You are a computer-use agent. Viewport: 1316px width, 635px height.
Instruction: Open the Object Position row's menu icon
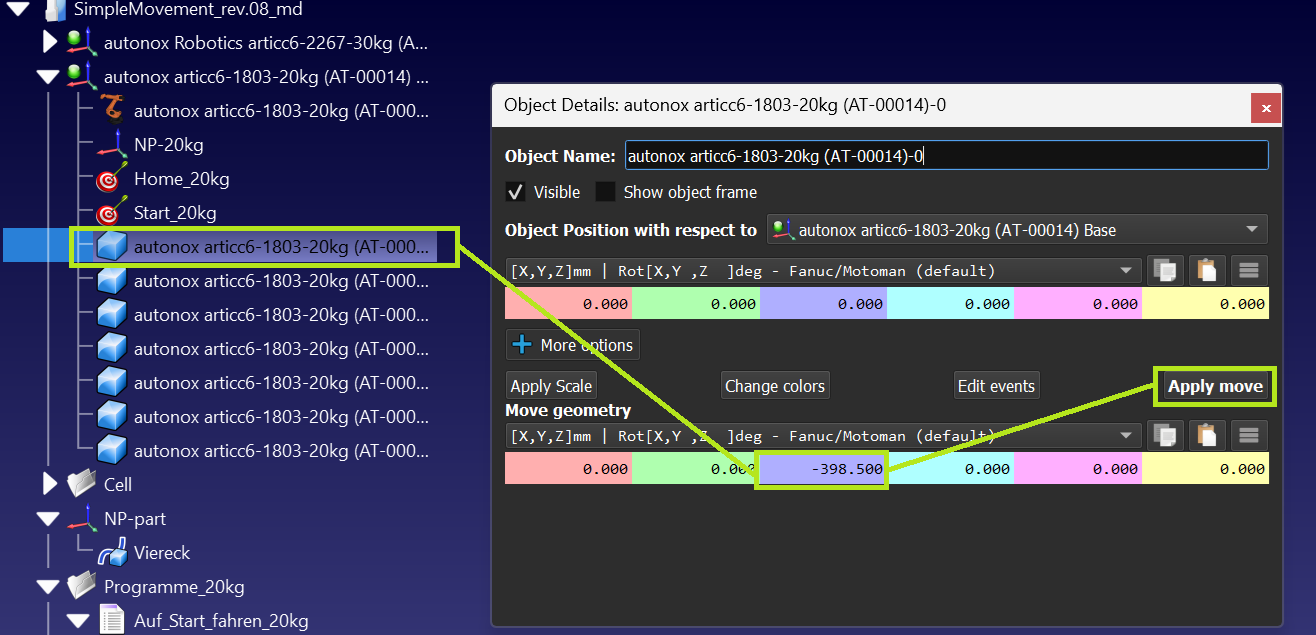tap(1248, 270)
